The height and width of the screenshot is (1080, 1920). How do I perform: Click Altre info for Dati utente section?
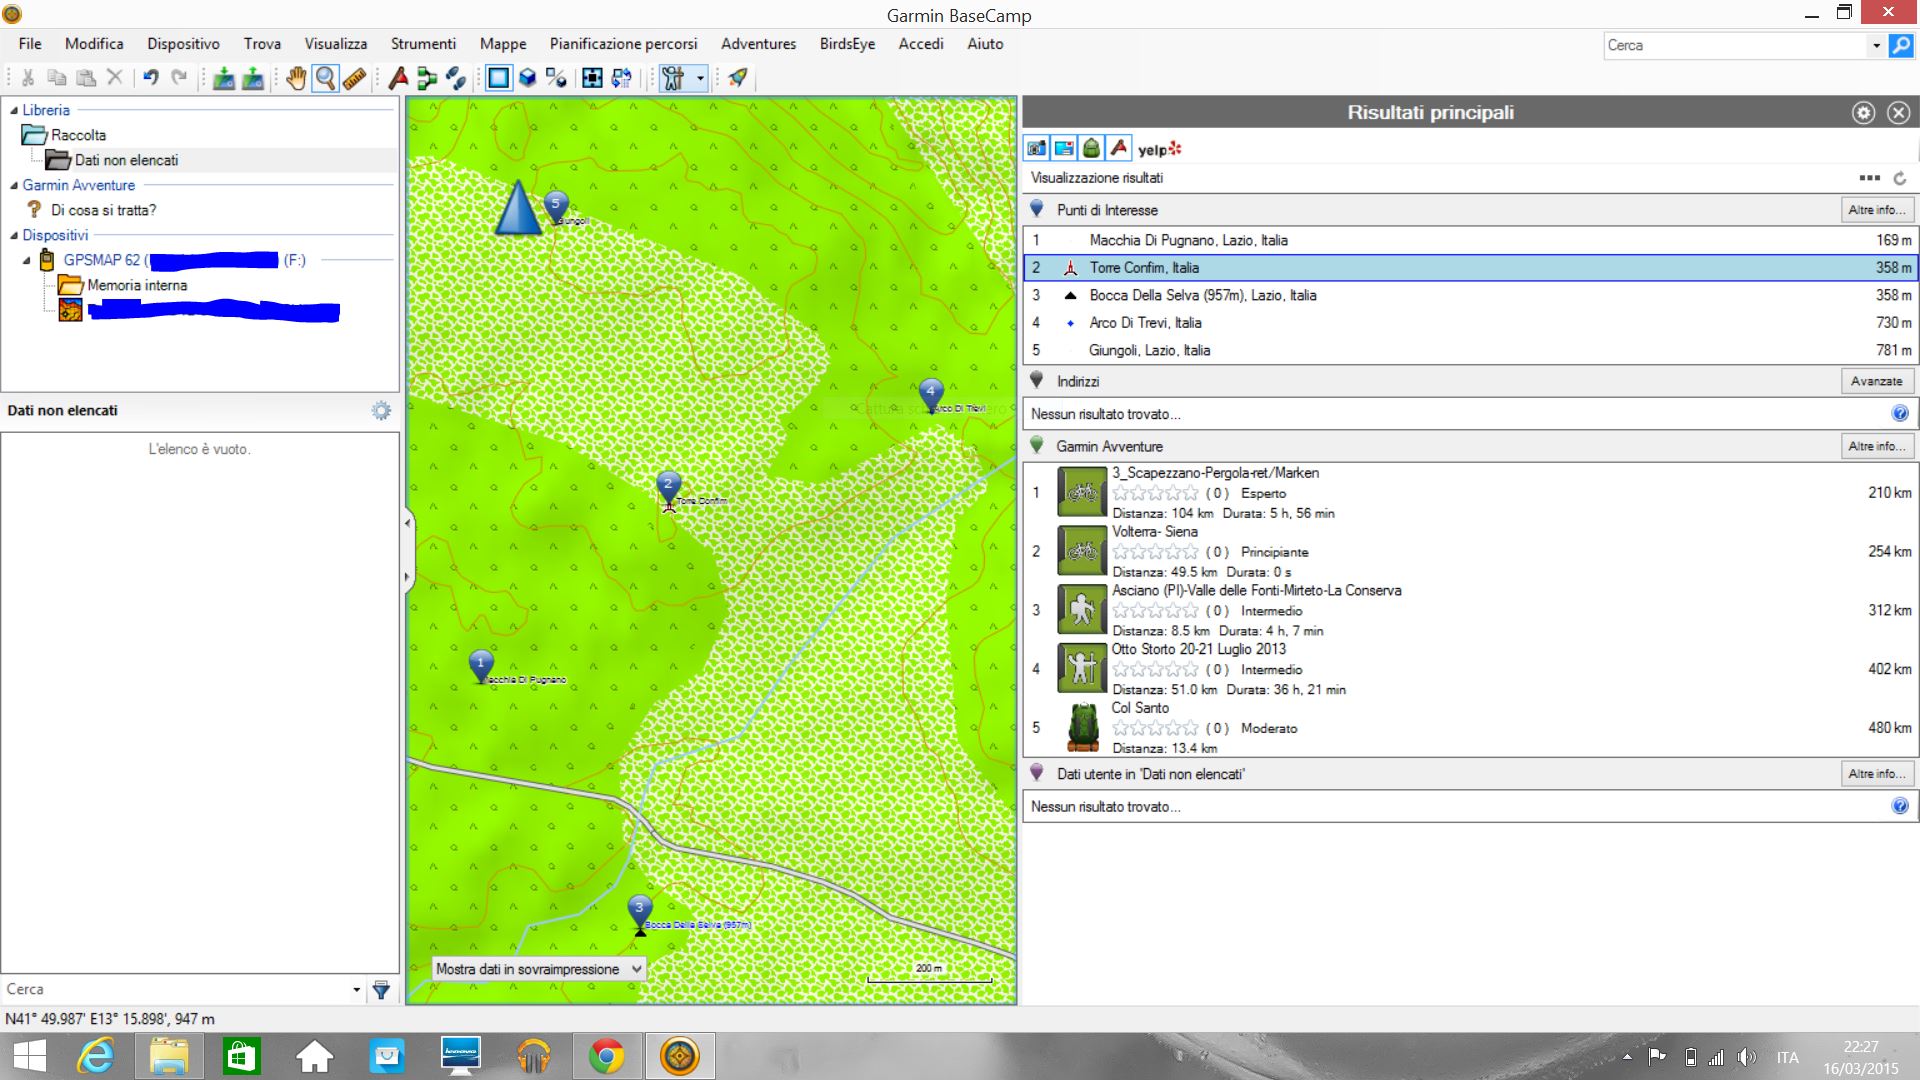point(1877,774)
